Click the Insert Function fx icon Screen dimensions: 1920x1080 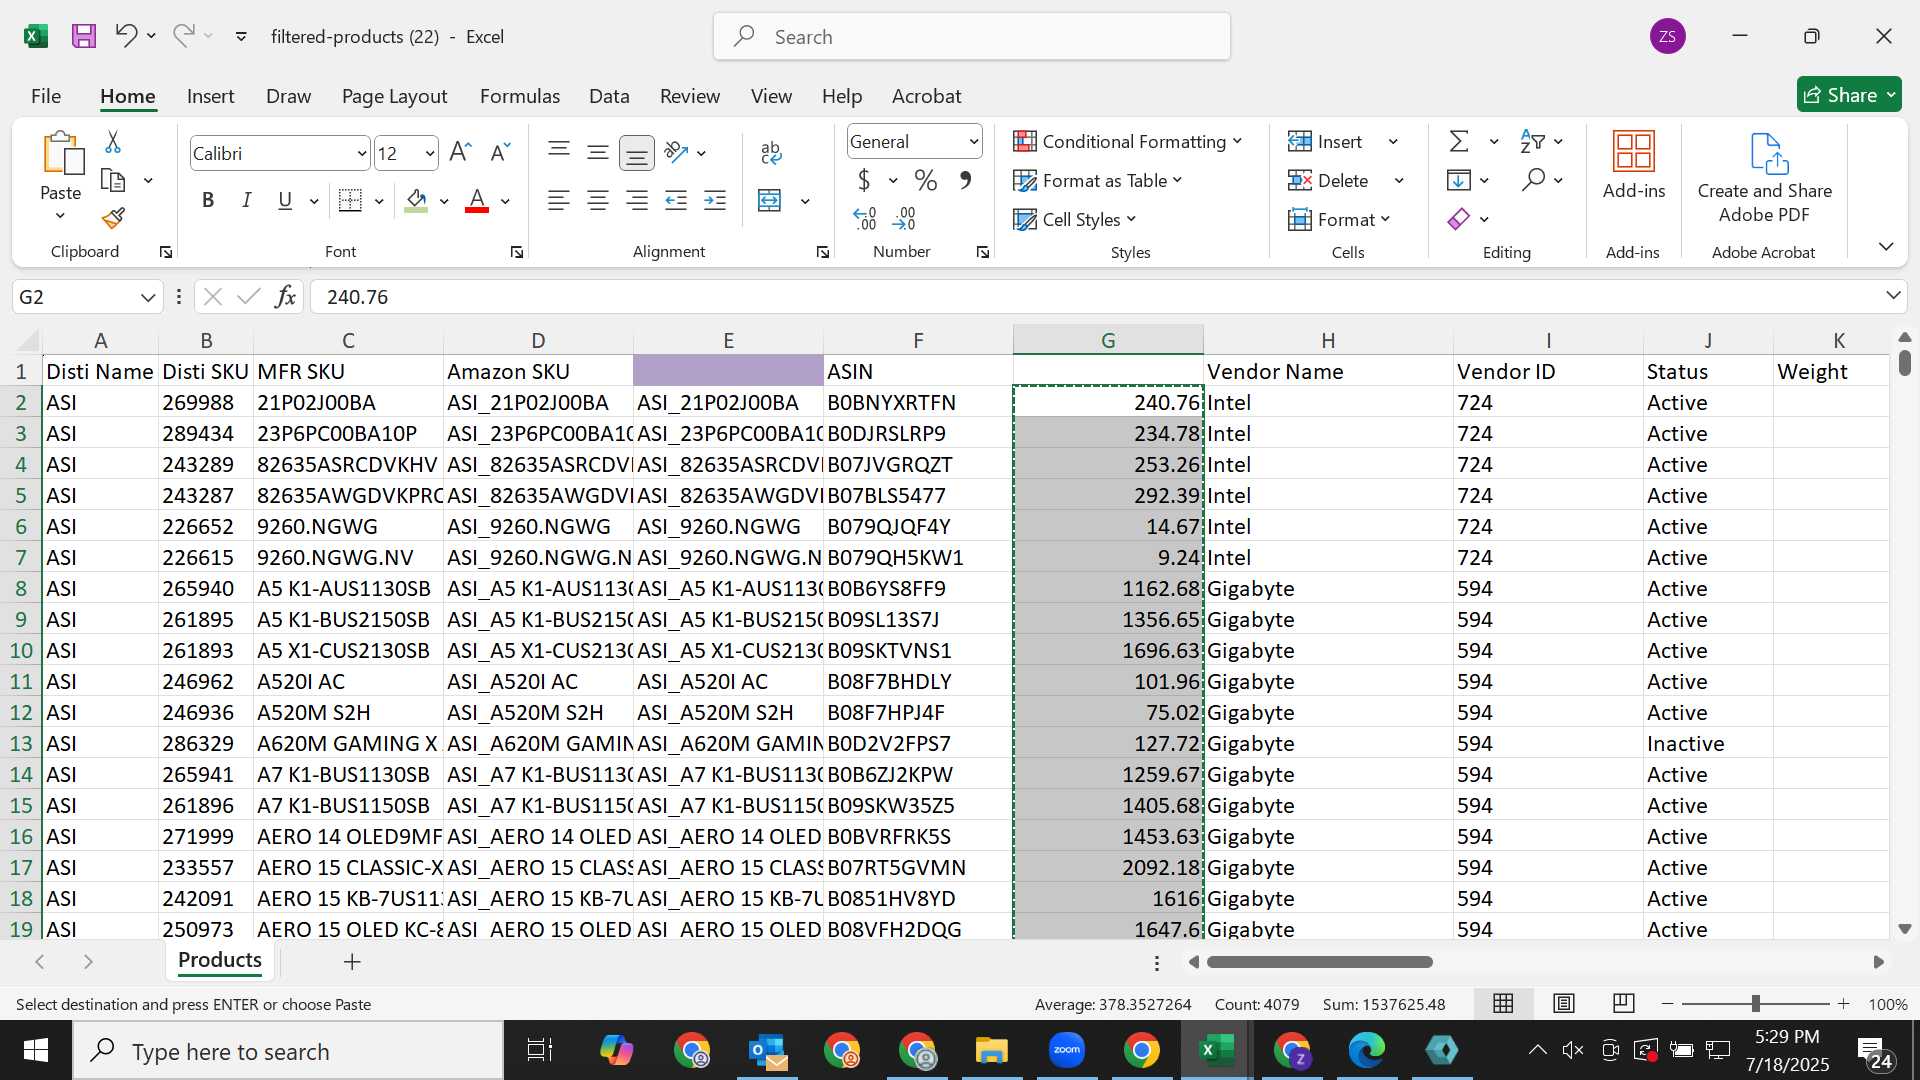coord(285,297)
